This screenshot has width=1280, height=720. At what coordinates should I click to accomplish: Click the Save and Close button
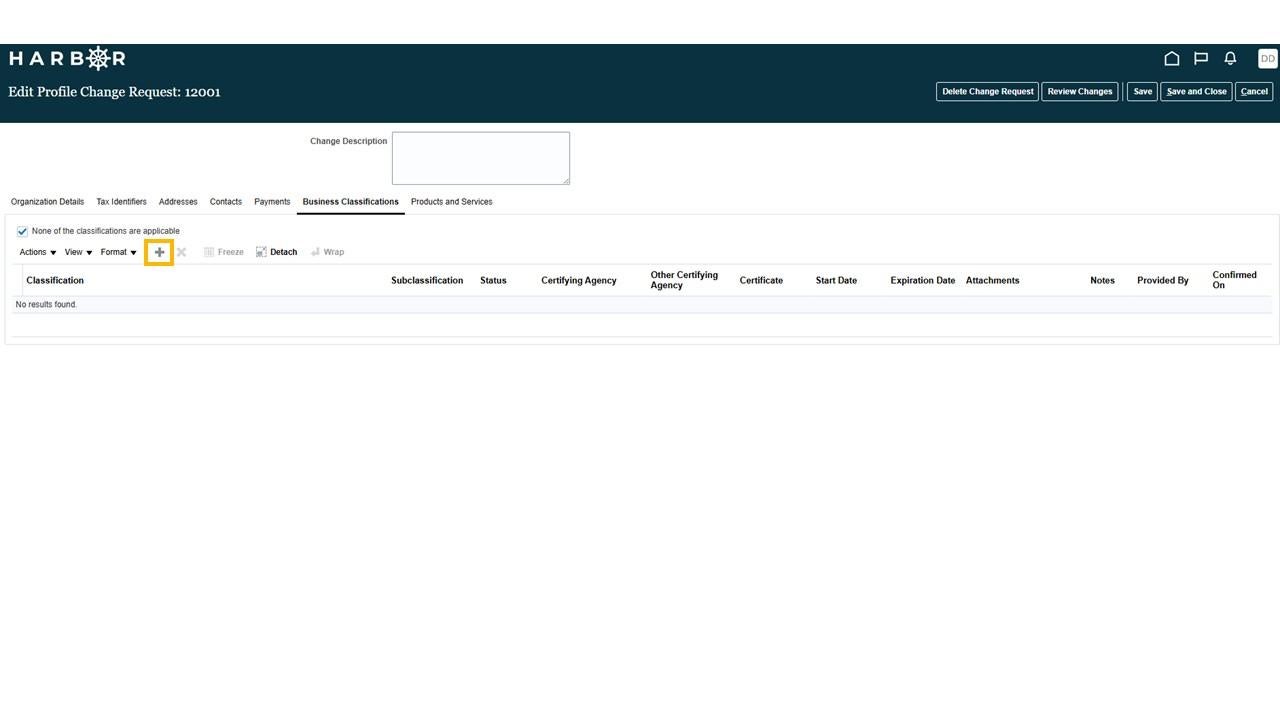(1196, 91)
